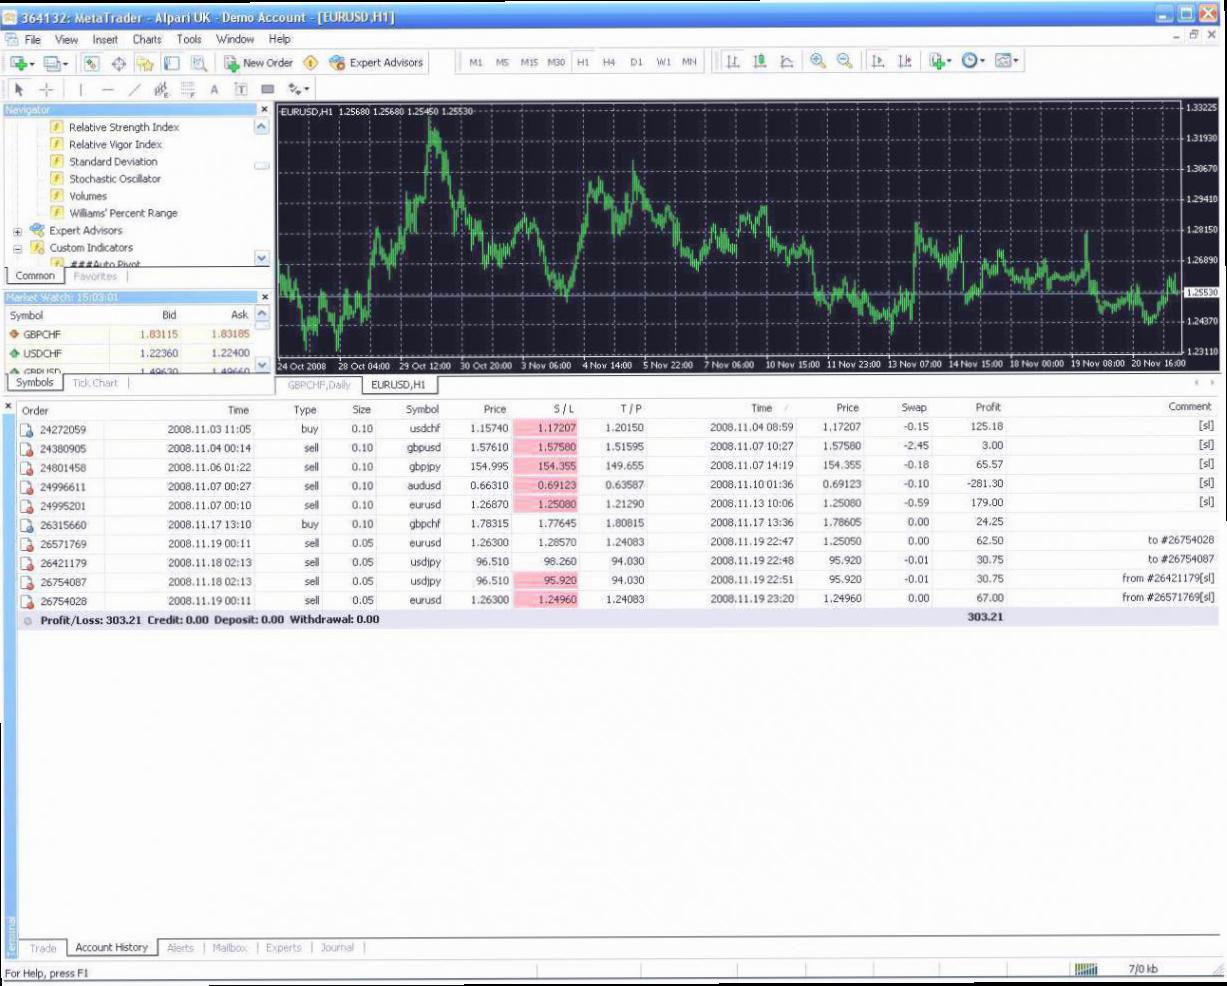Open the New Chart toolbar icon

(21, 63)
